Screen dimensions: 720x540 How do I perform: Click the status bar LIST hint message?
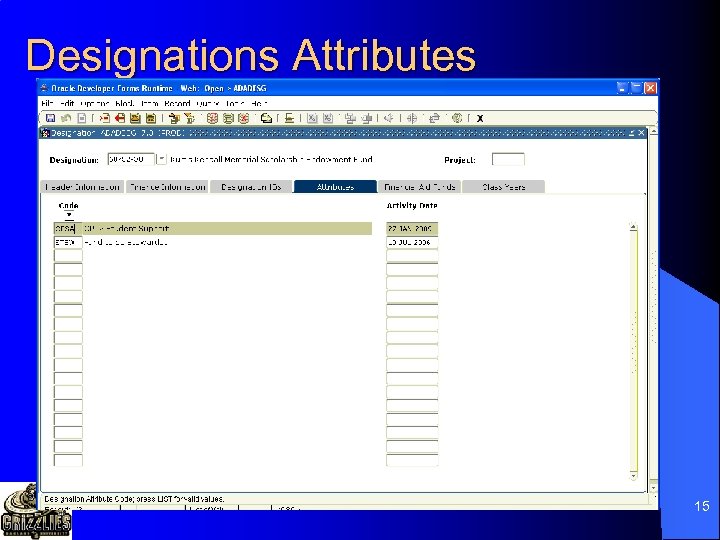point(135,499)
